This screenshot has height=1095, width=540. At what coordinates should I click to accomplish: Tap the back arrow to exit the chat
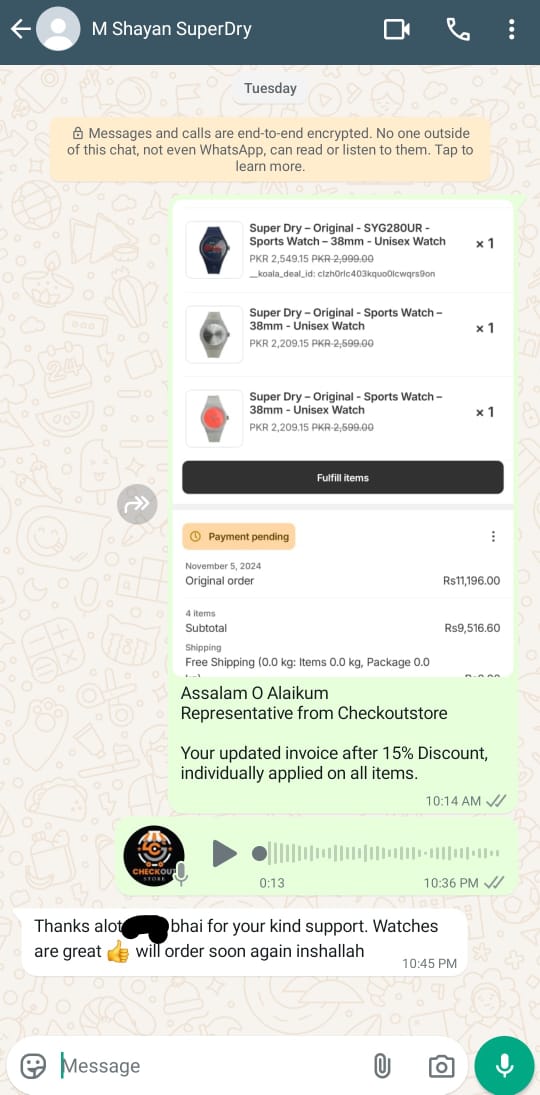click(20, 29)
